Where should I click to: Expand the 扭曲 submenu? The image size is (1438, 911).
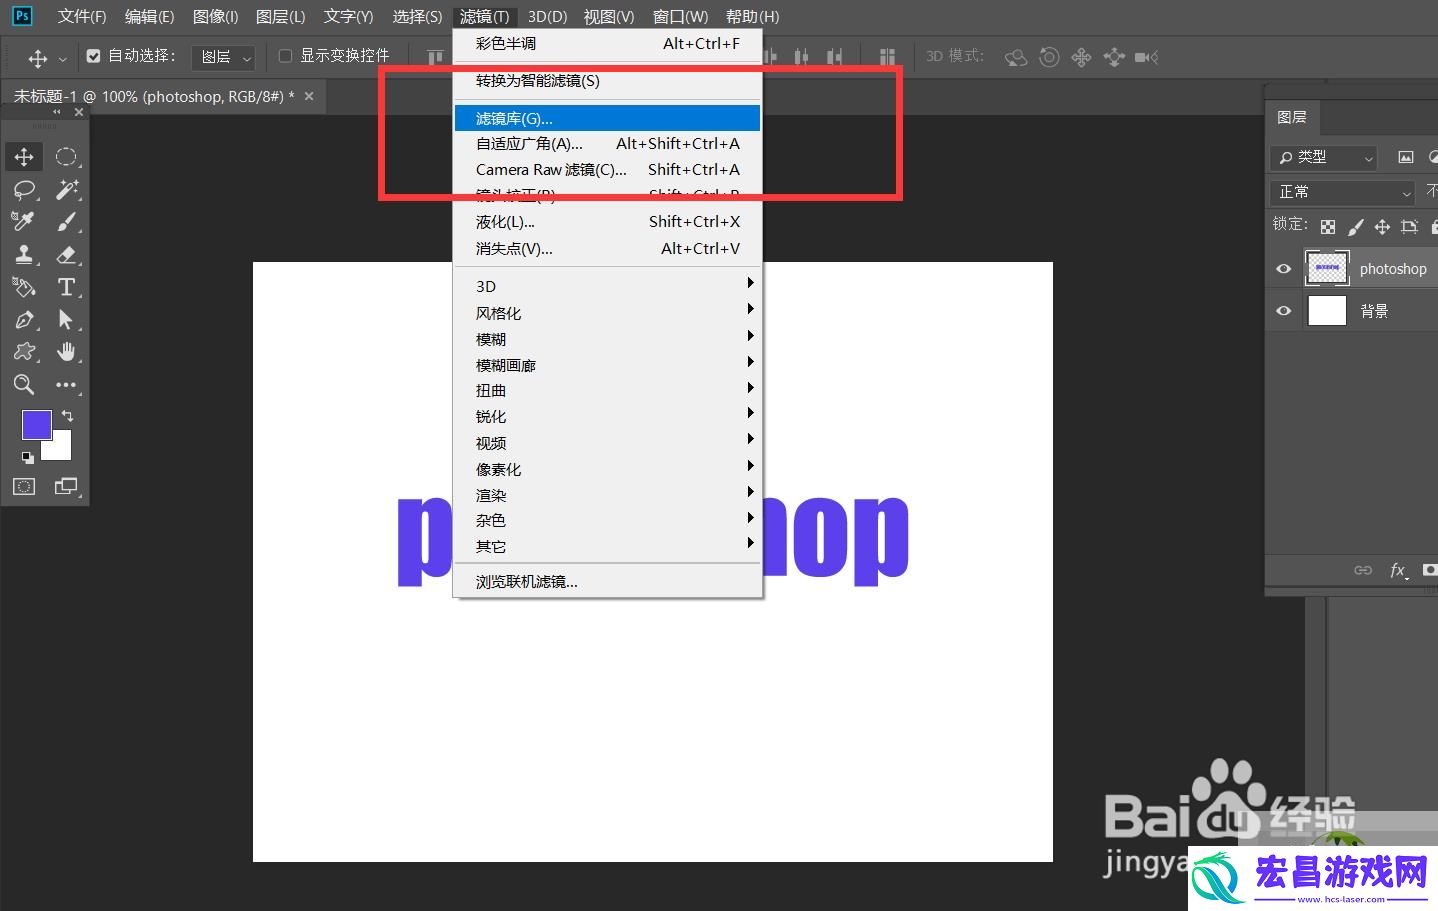[x=607, y=391]
